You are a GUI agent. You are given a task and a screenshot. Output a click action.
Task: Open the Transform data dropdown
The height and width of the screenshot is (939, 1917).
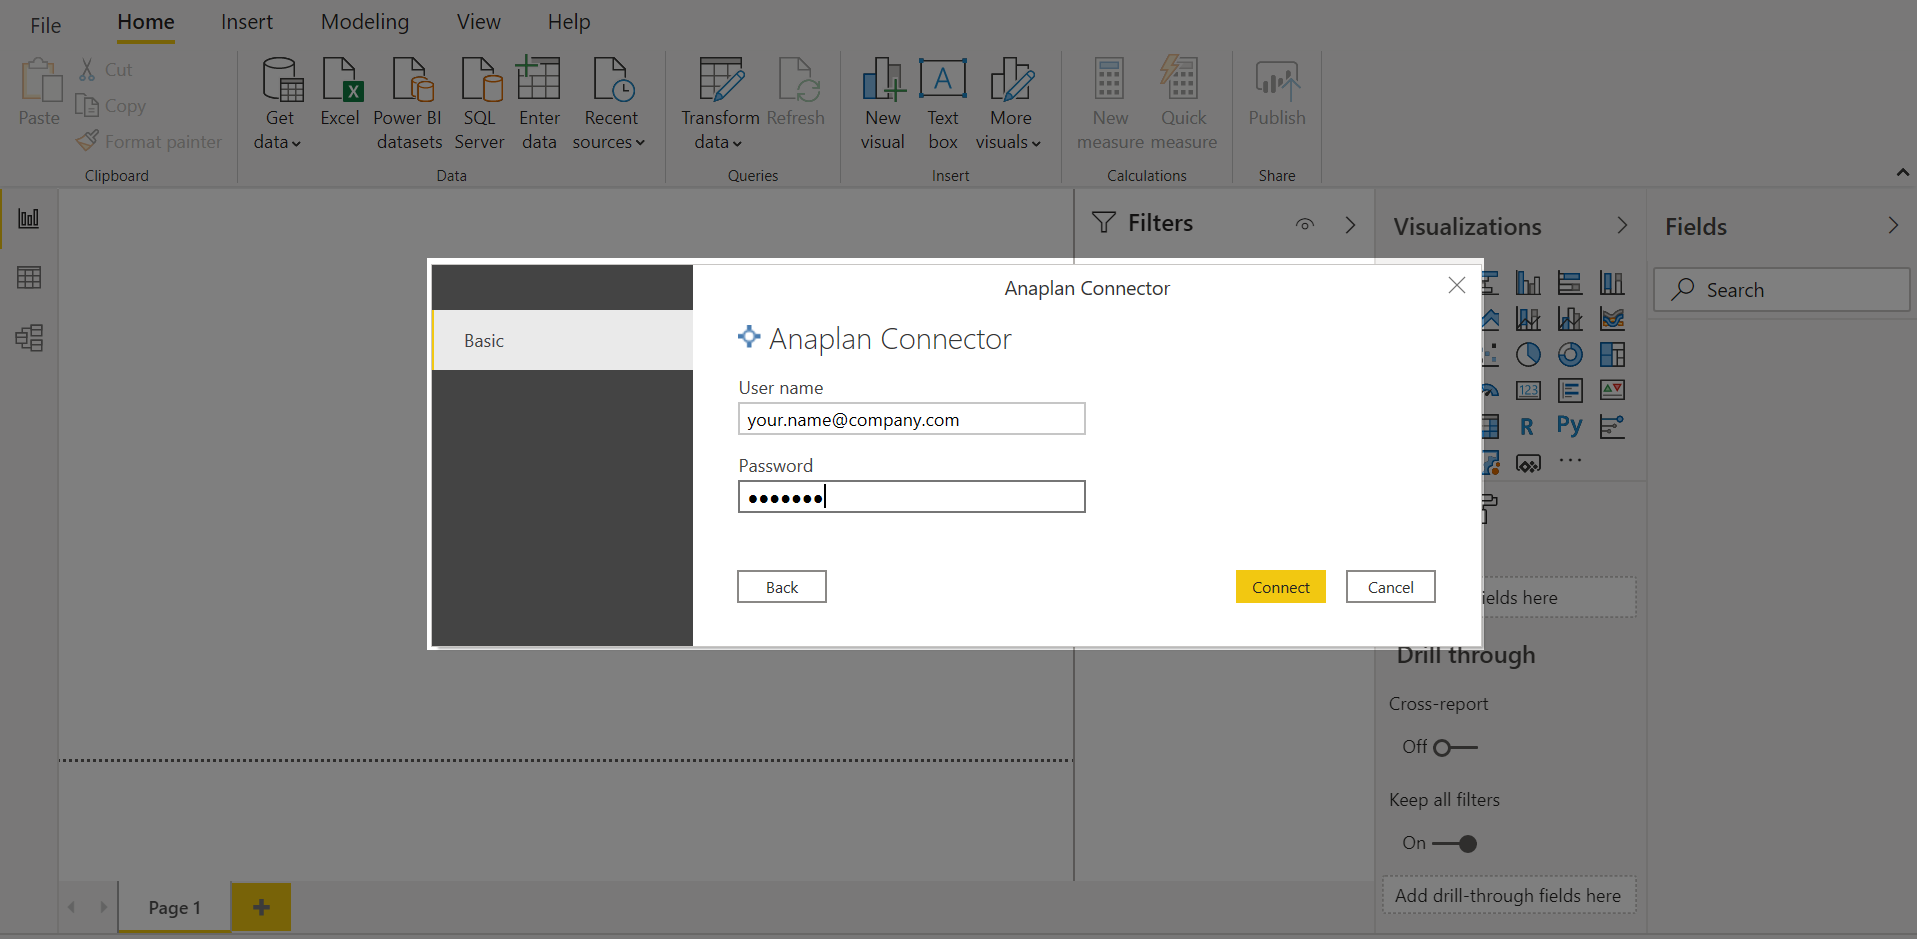click(737, 143)
